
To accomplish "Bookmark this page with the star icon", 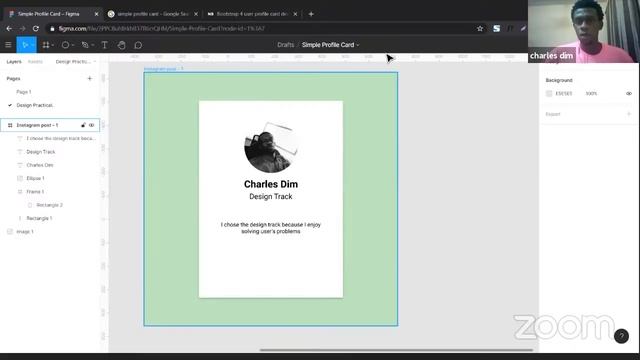I will point(480,29).
